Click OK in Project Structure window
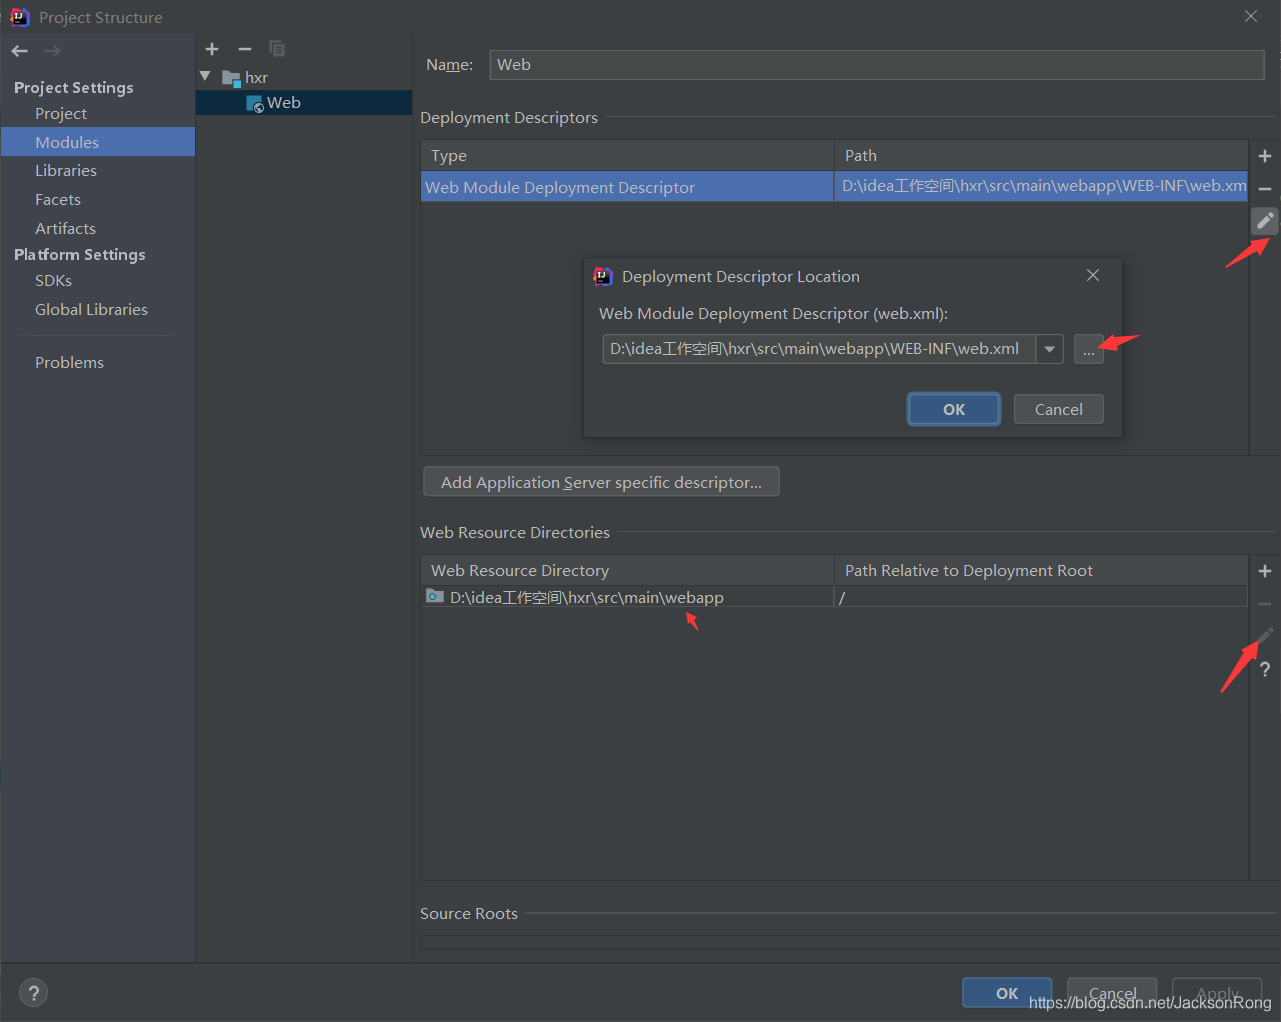Viewport: 1281px width, 1022px height. (1007, 993)
